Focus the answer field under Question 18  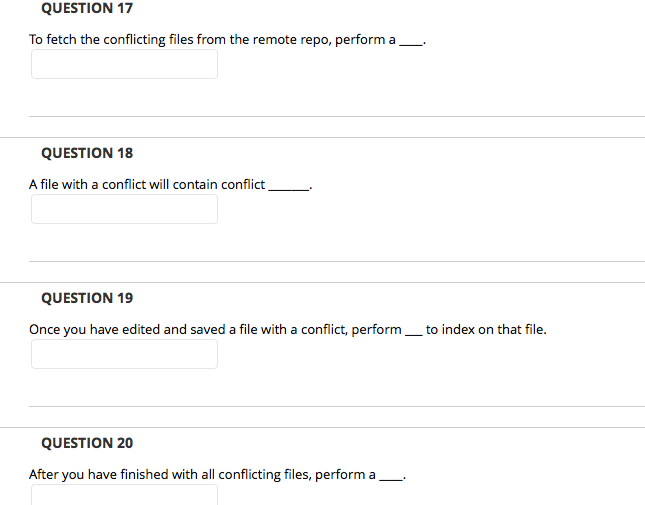point(124,209)
